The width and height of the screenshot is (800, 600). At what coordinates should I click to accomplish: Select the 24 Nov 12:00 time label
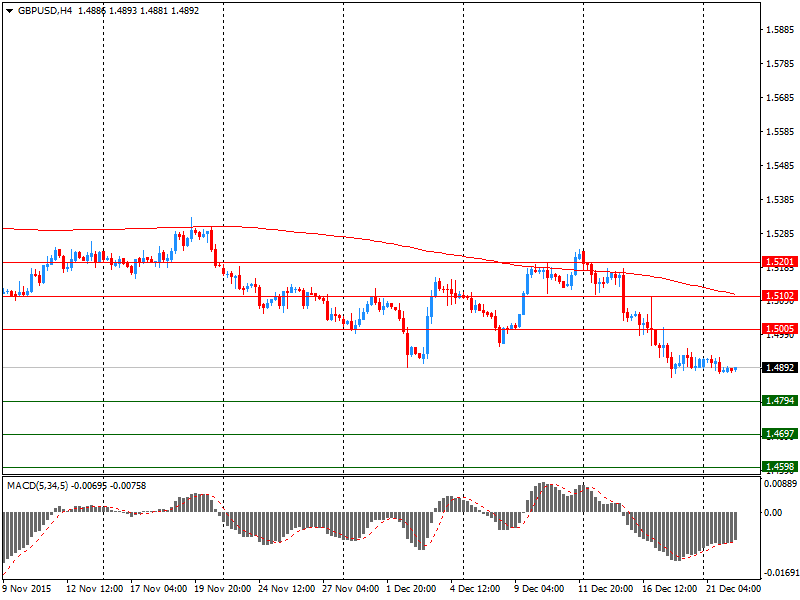(287, 589)
